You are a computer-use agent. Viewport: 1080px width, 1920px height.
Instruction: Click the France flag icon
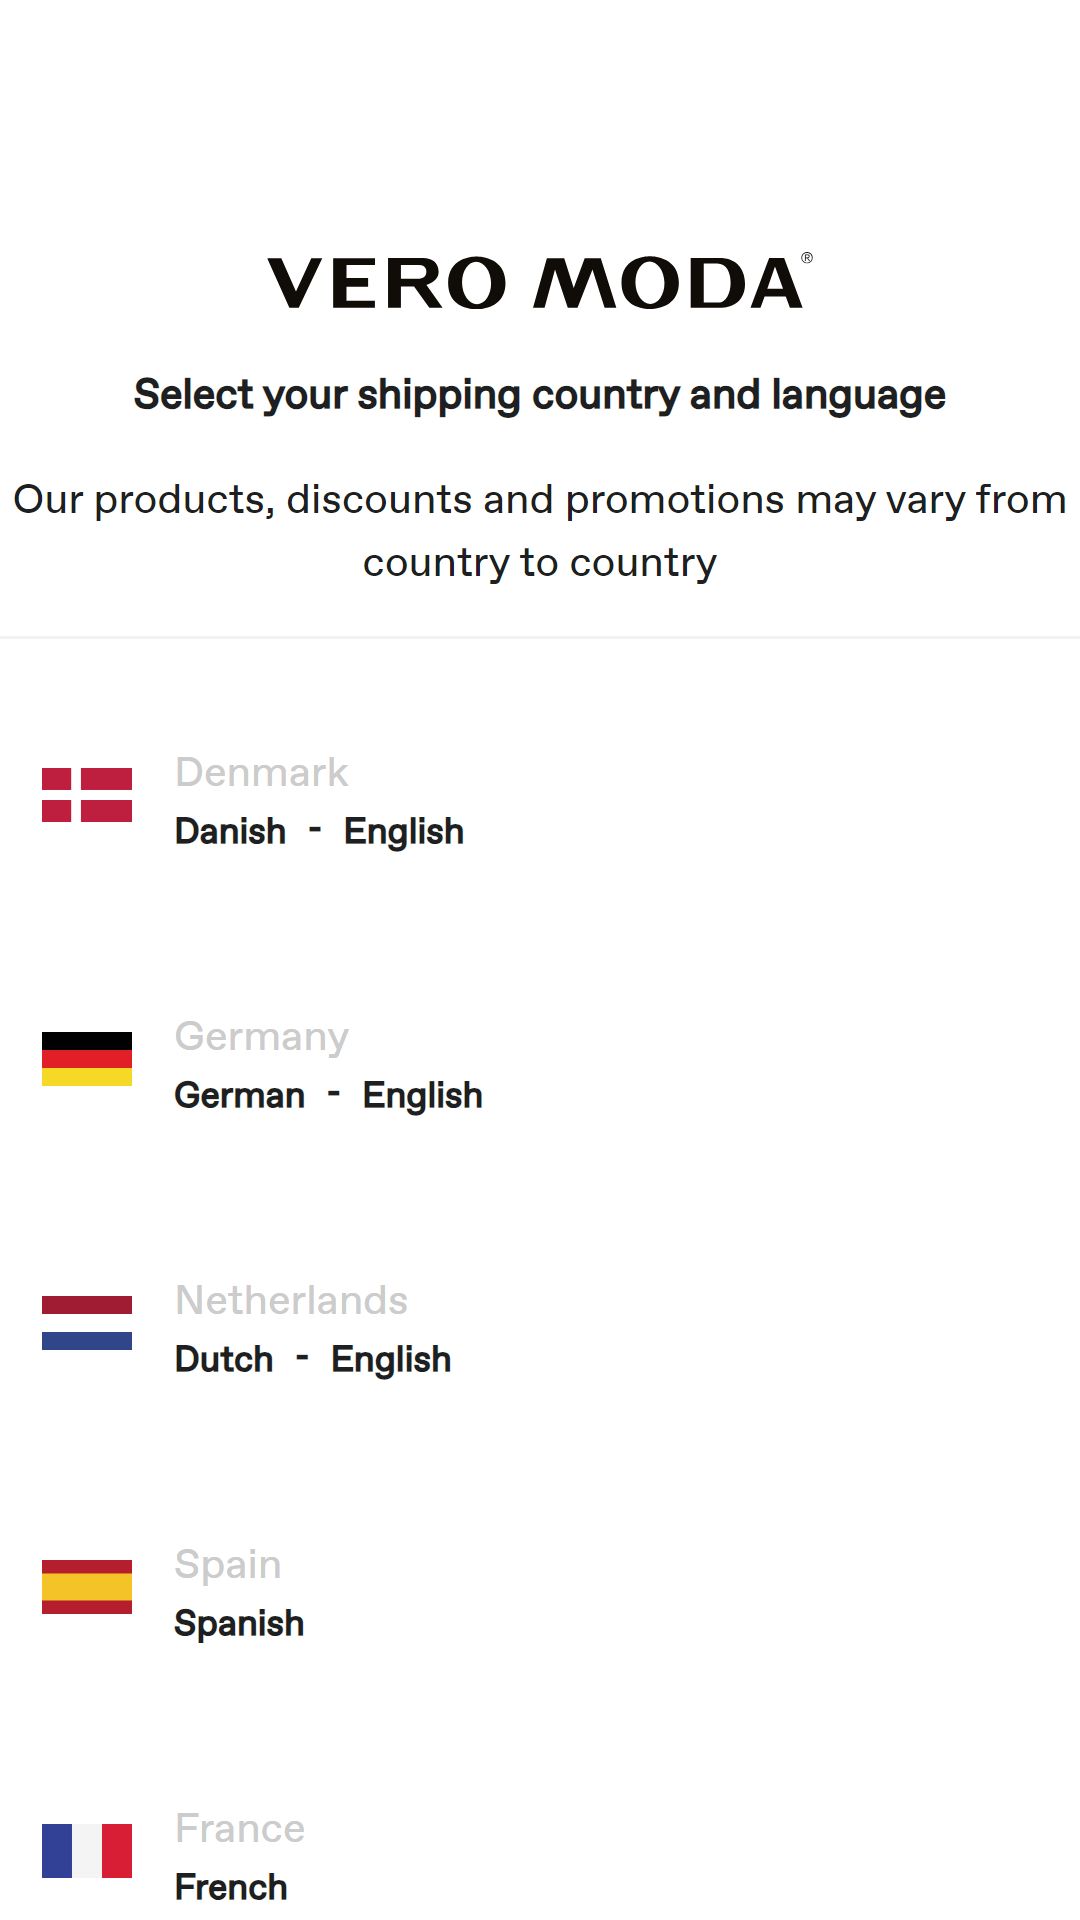click(87, 1851)
